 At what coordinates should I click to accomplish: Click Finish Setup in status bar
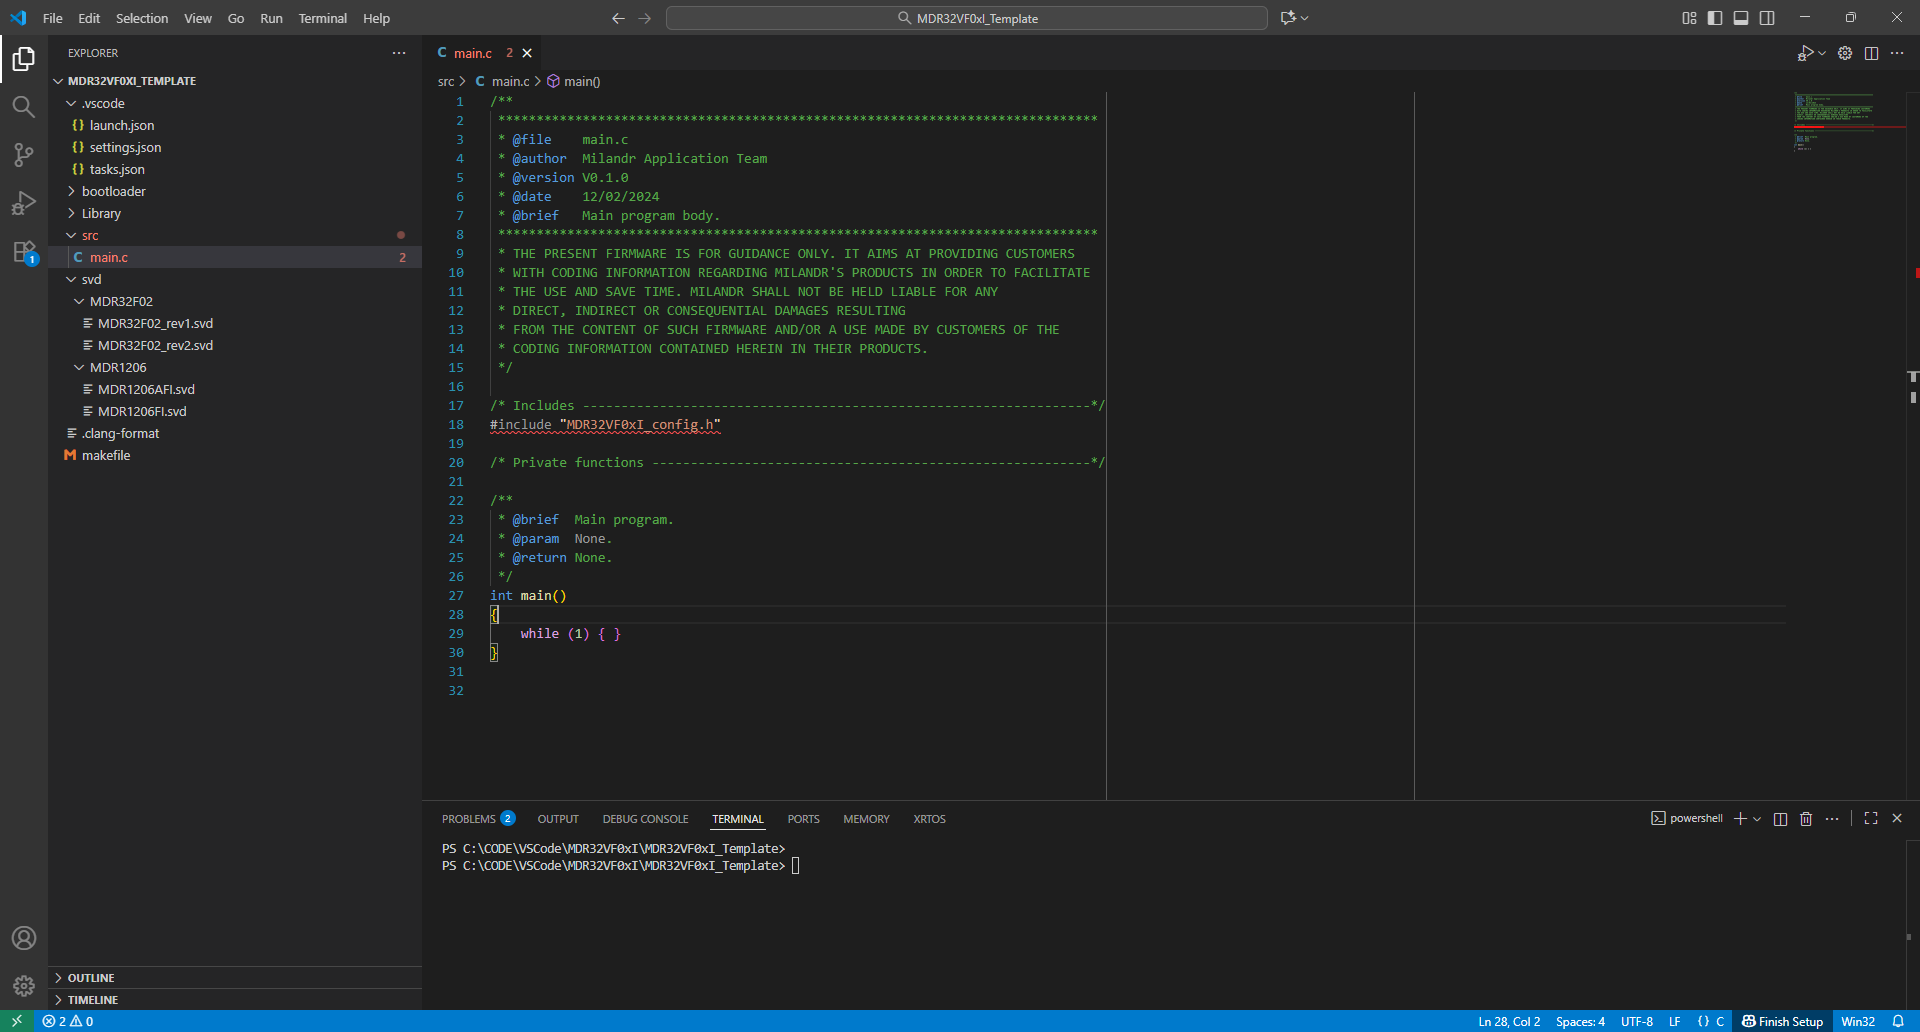pyautogui.click(x=1782, y=1021)
